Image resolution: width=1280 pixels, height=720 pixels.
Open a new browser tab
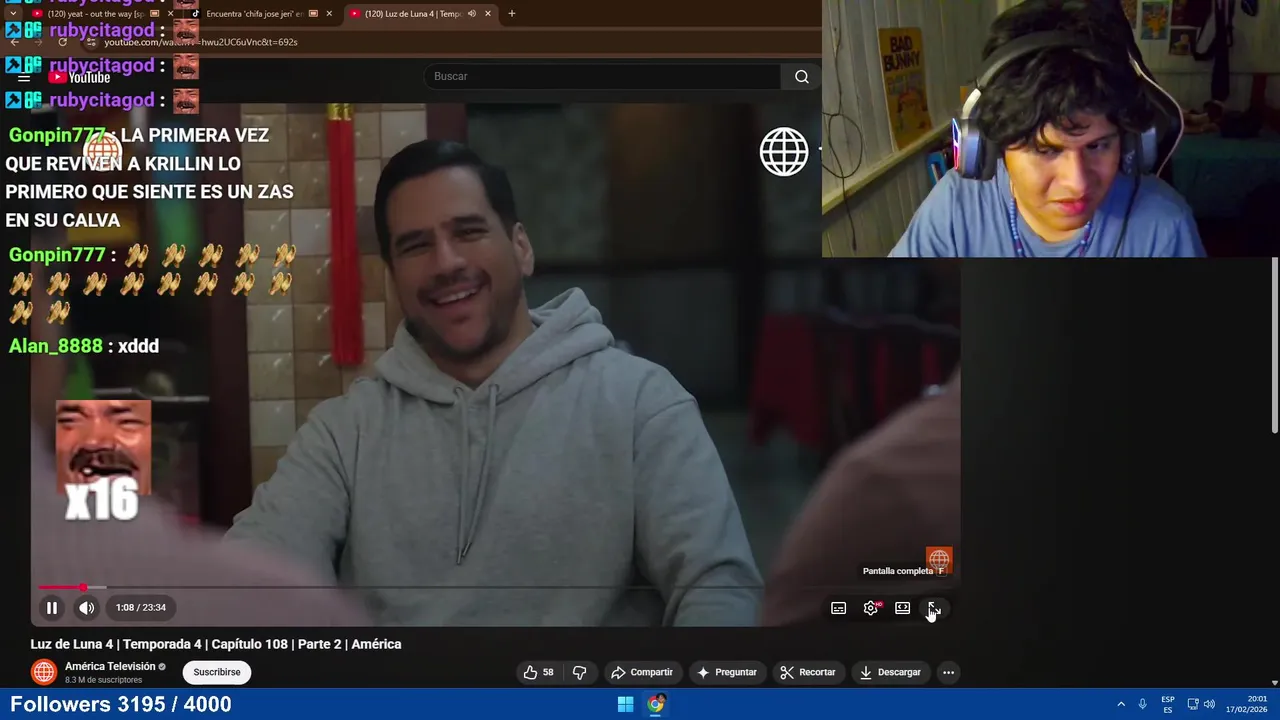click(512, 14)
